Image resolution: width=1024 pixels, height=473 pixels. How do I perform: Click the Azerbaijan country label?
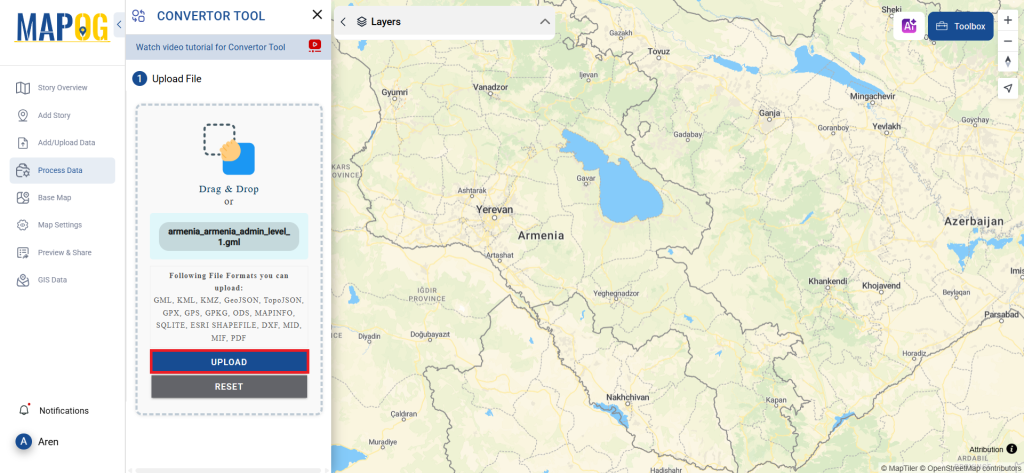[x=974, y=222]
